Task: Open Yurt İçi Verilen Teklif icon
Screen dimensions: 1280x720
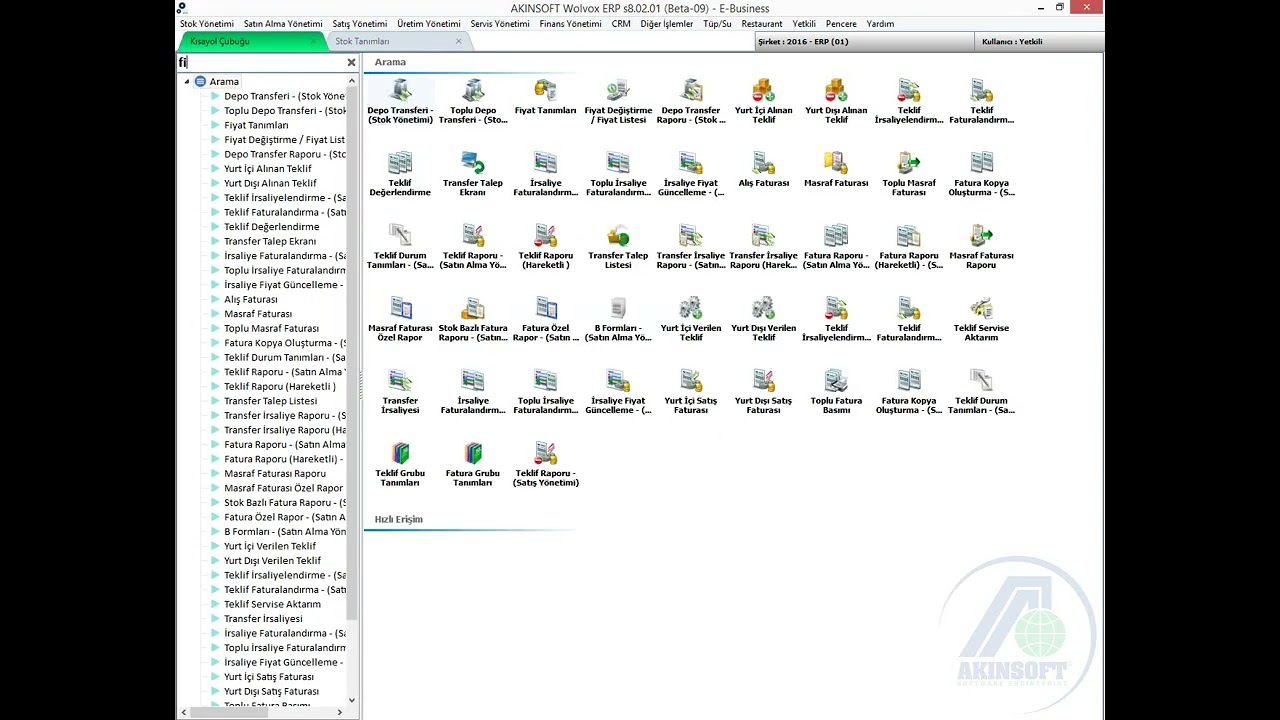Action: [691, 320]
